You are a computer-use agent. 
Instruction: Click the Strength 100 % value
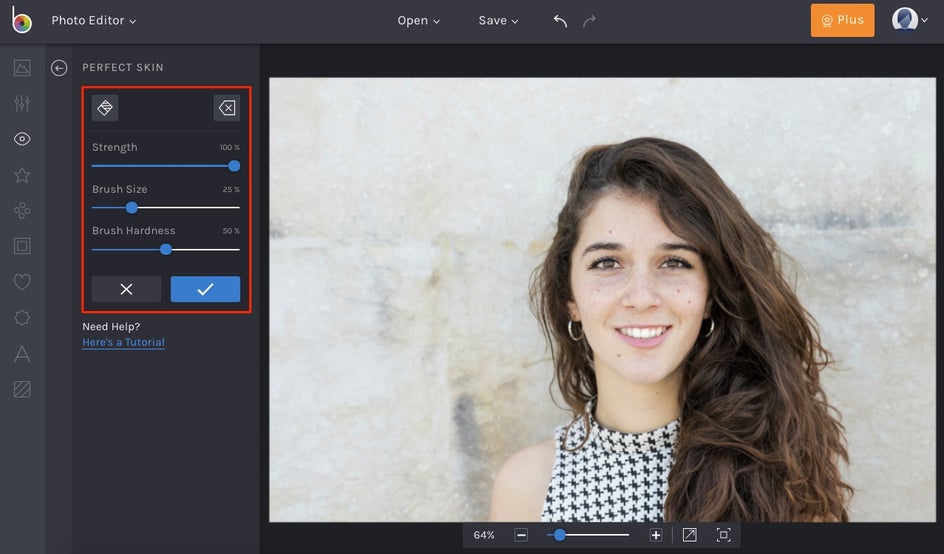(229, 148)
